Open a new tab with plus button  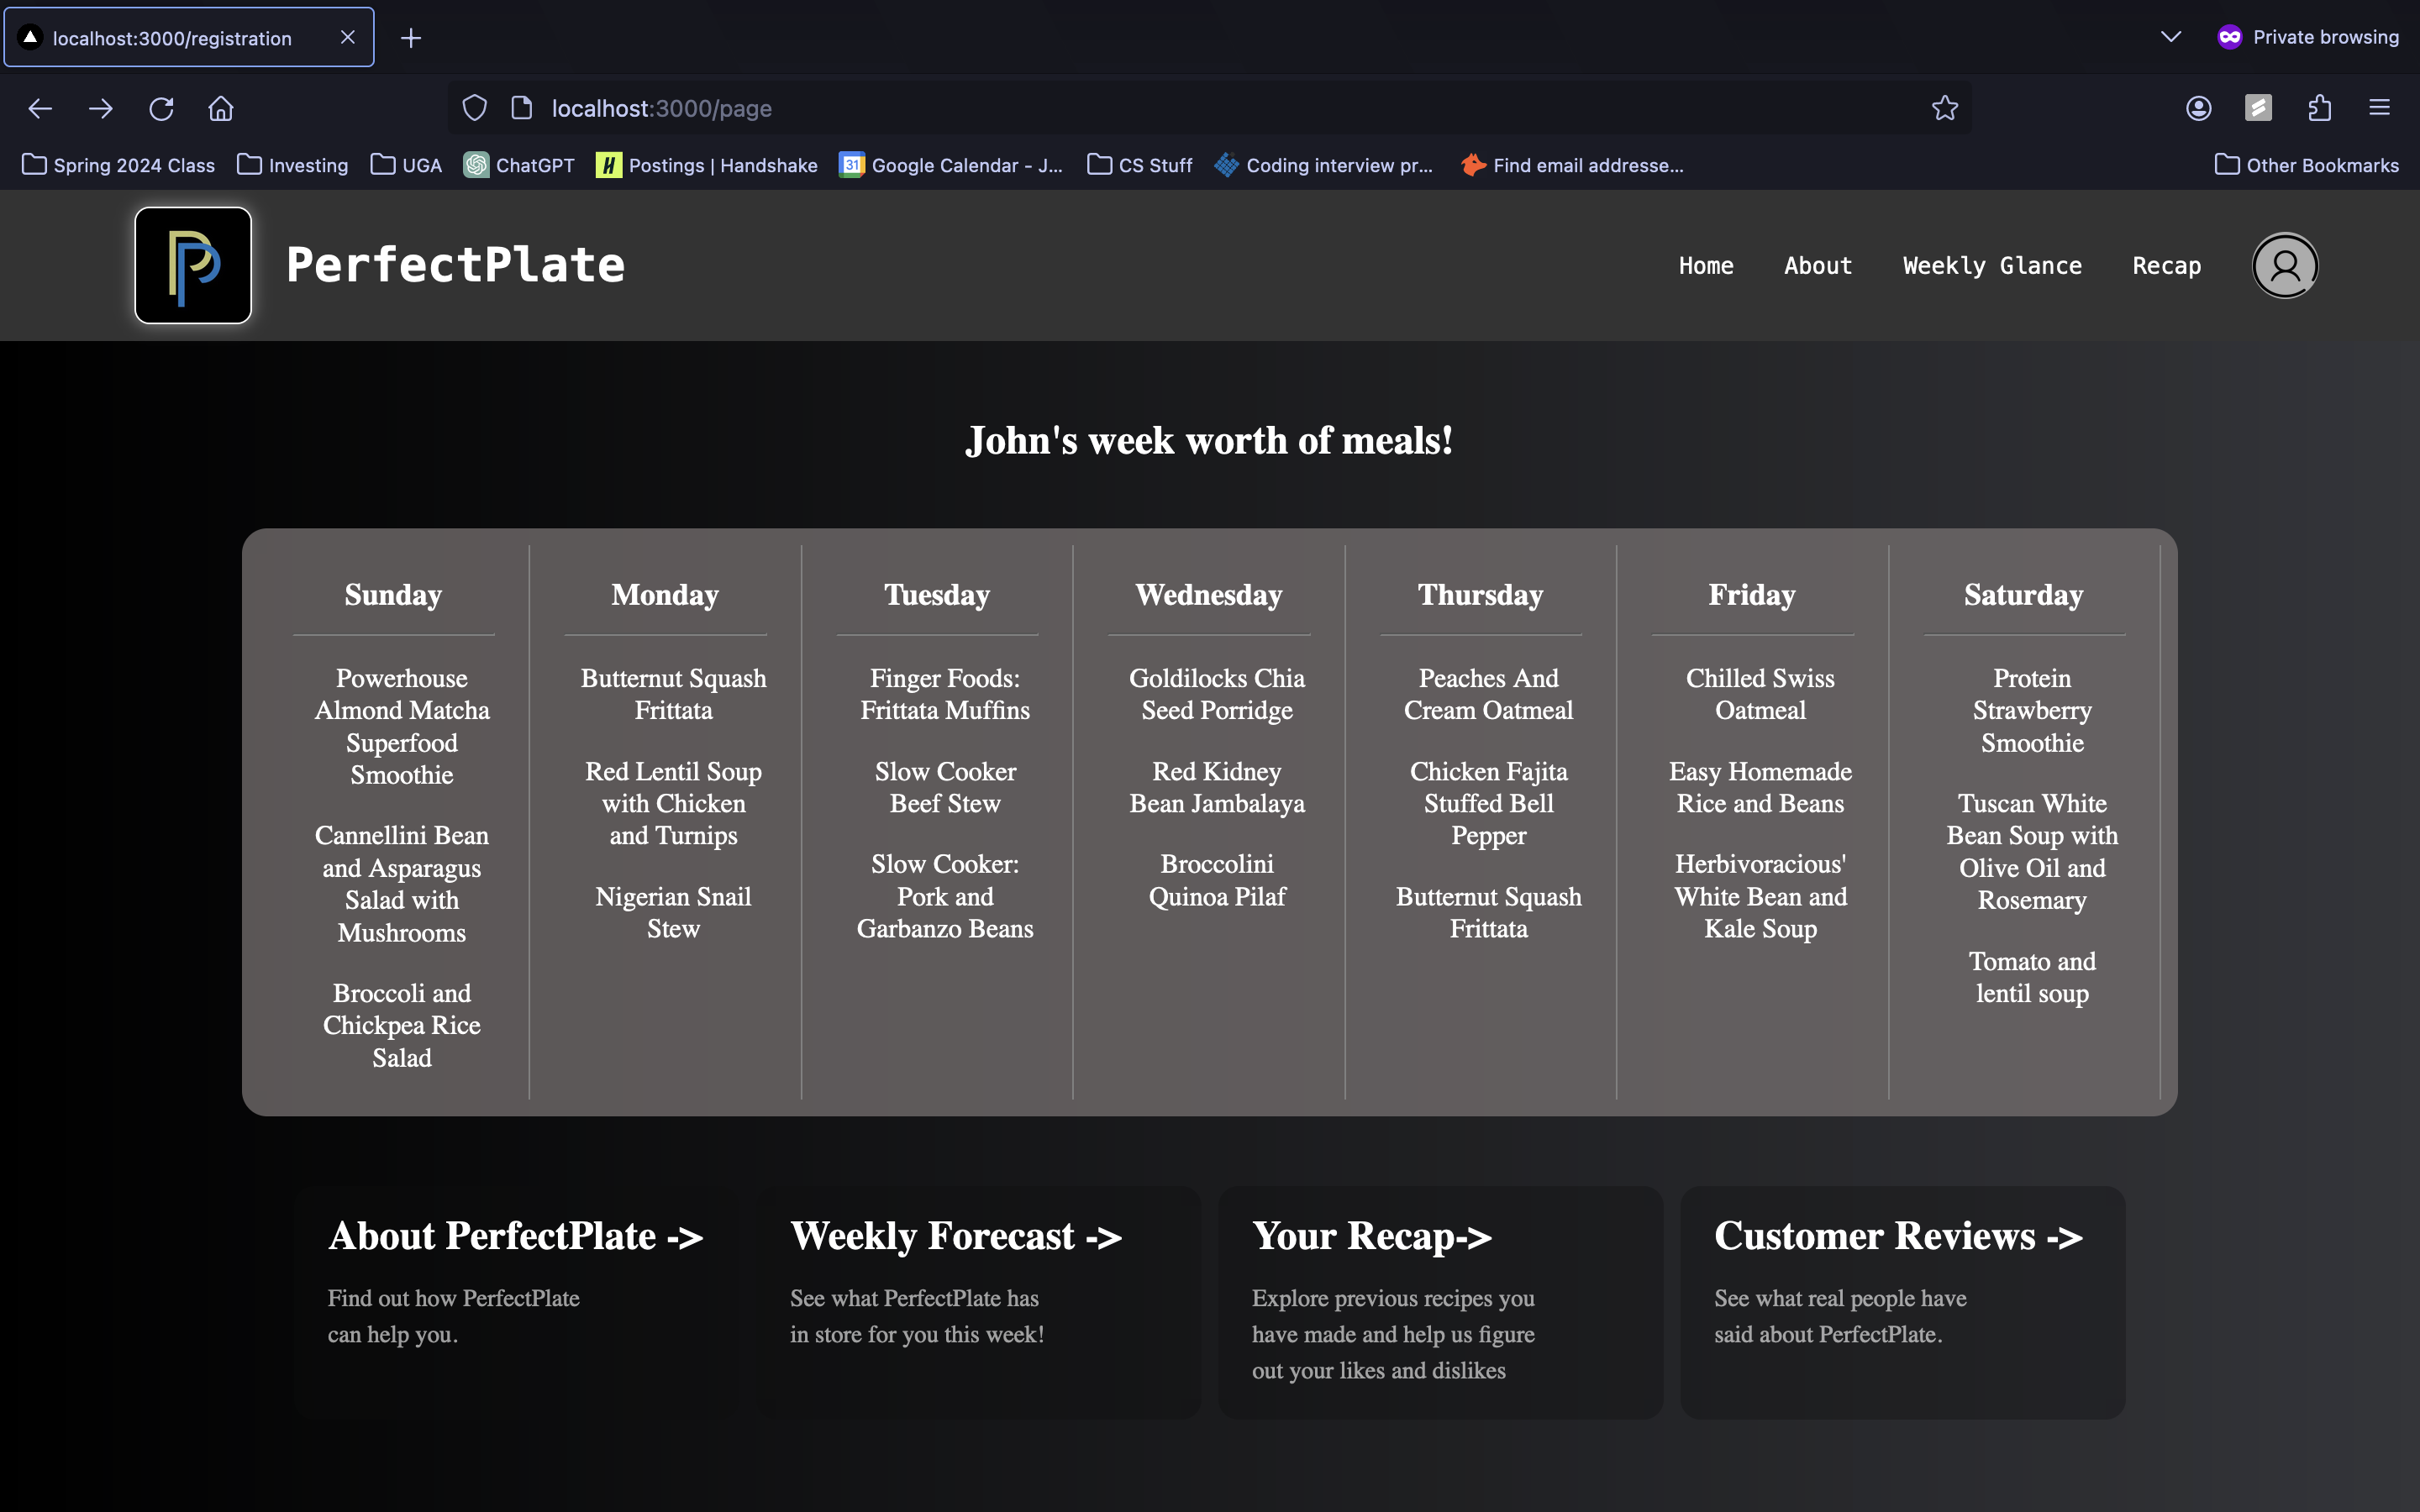pyautogui.click(x=410, y=38)
